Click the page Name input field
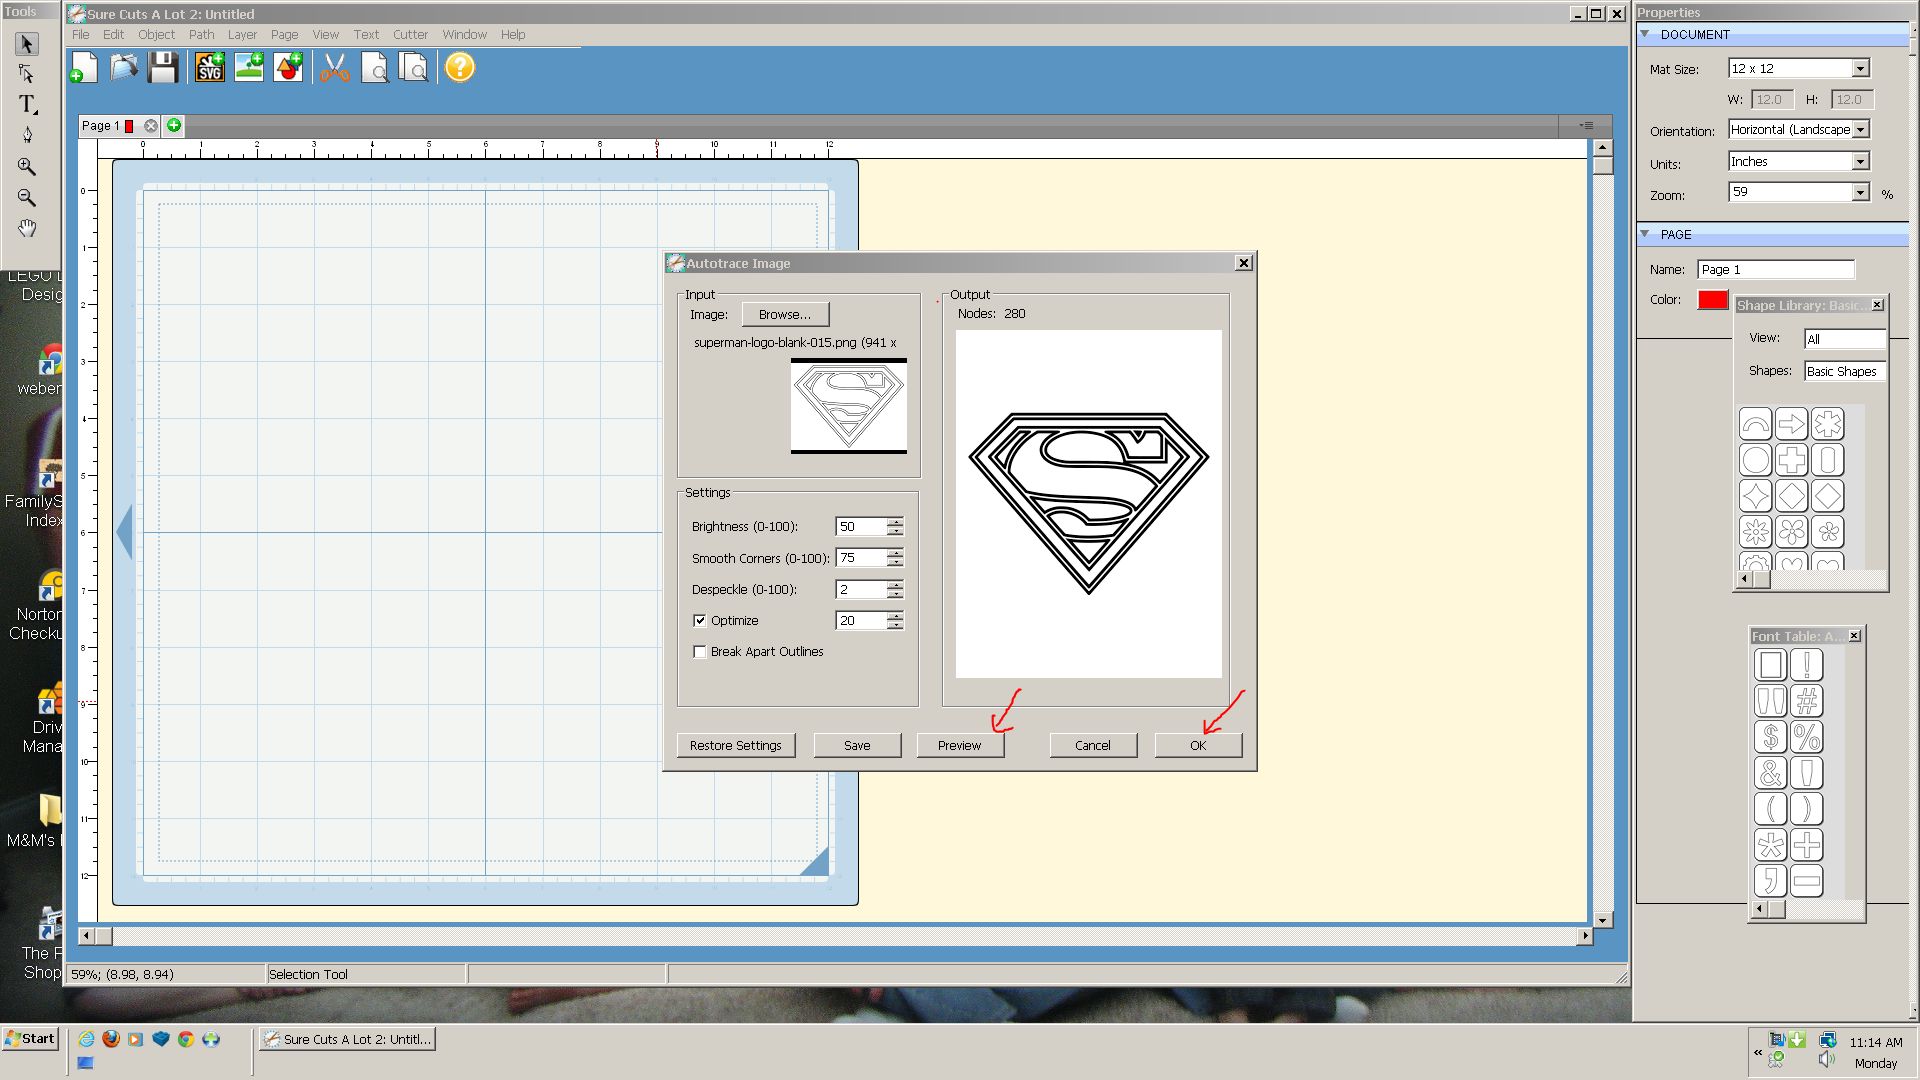This screenshot has height=1080, width=1920. click(x=1776, y=270)
